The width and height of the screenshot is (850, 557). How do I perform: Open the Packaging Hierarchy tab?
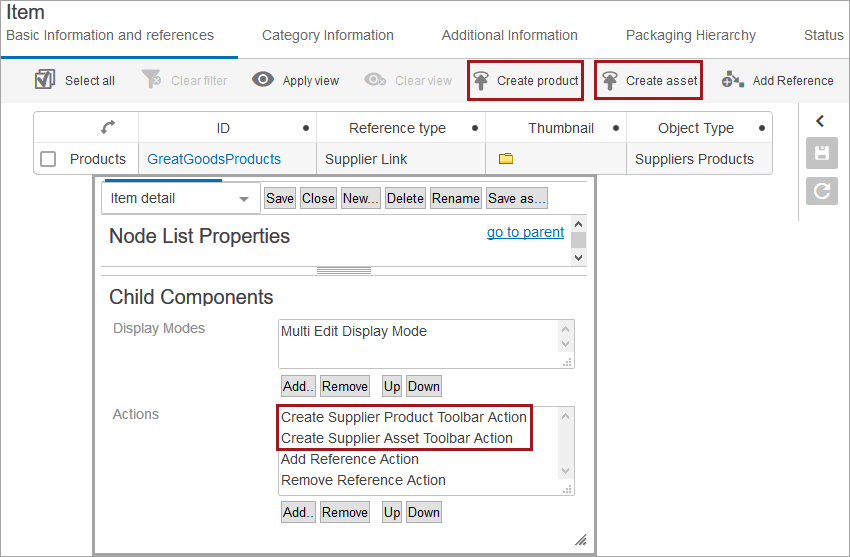pyautogui.click(x=691, y=35)
